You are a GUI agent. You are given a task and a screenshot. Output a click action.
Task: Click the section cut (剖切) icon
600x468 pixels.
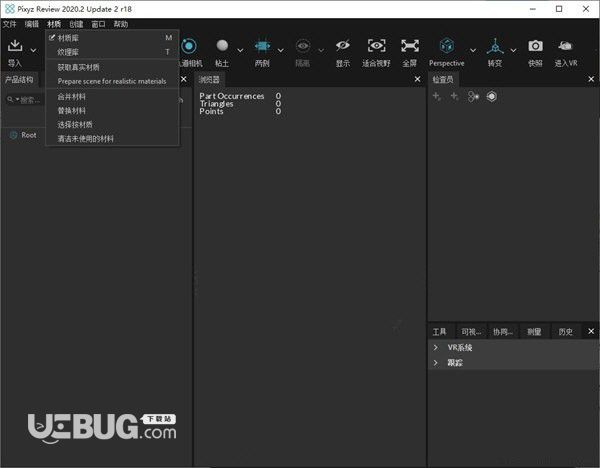pos(262,46)
